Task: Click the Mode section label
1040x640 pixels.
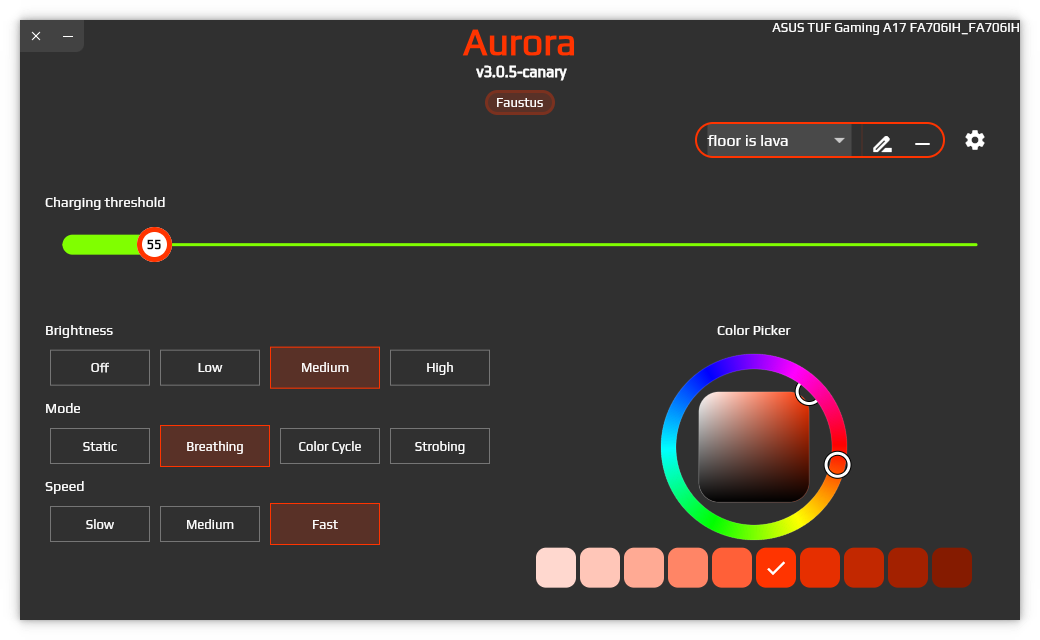Action: 62,409
